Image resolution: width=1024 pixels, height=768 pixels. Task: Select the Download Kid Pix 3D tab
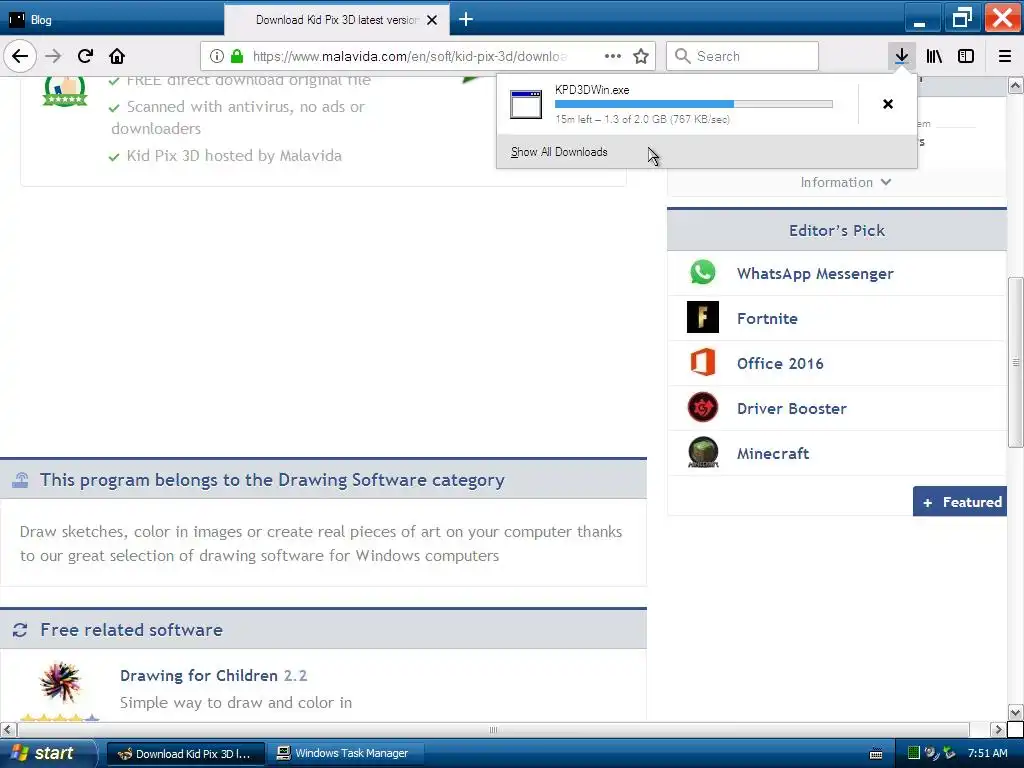pos(336,20)
